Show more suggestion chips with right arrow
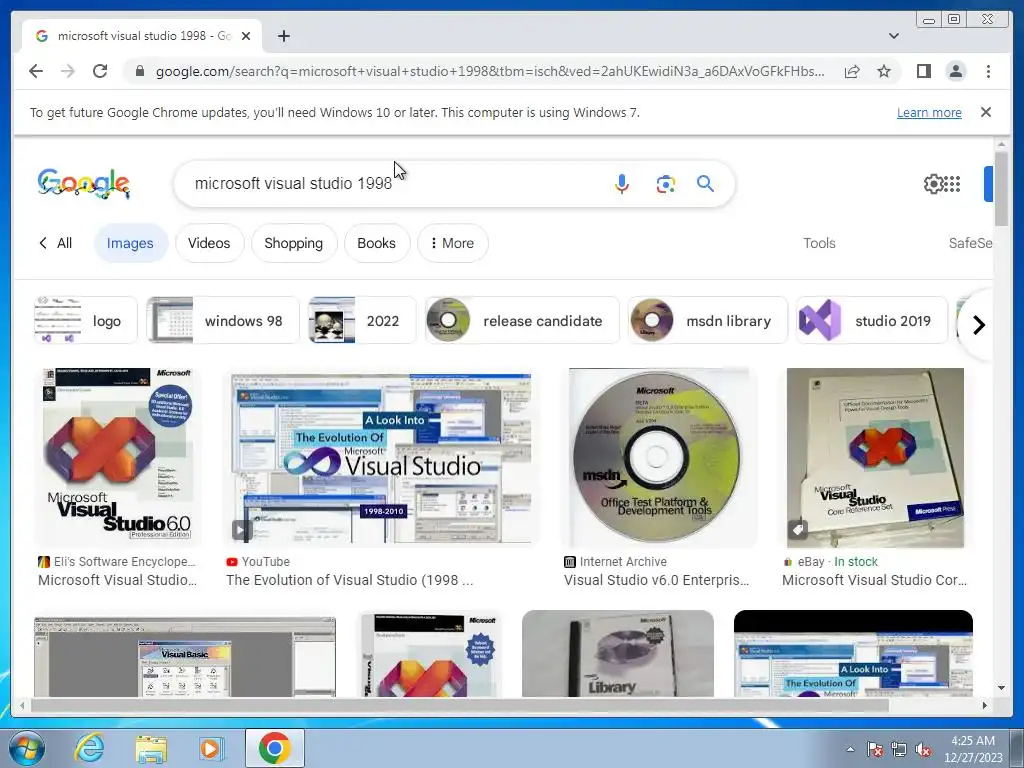Viewport: 1024px width, 768px height. 978,325
